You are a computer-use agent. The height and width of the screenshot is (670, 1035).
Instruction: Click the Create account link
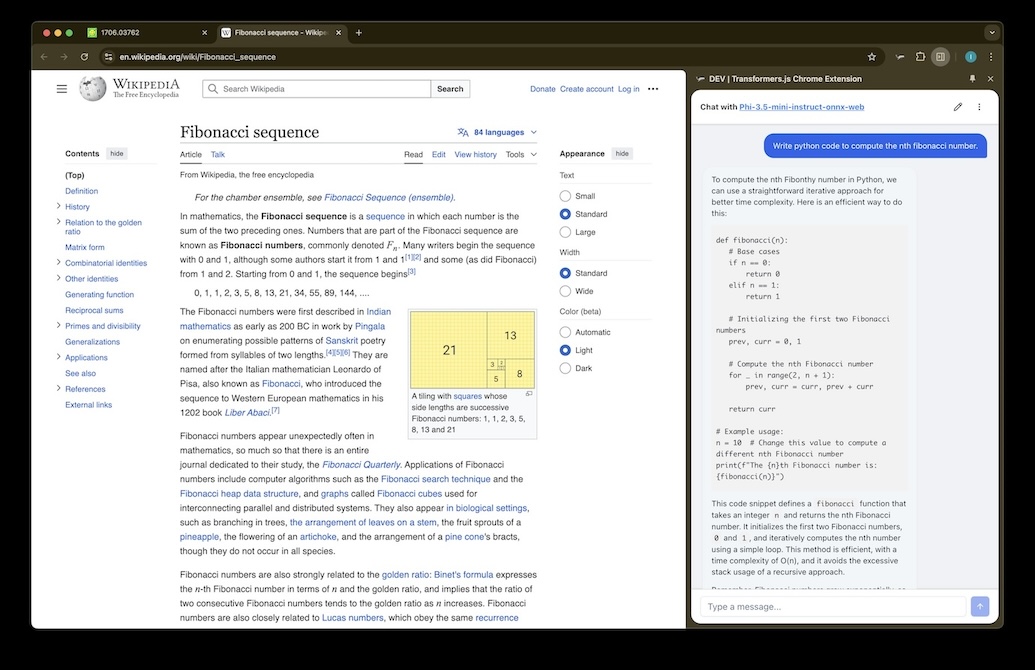coord(587,88)
